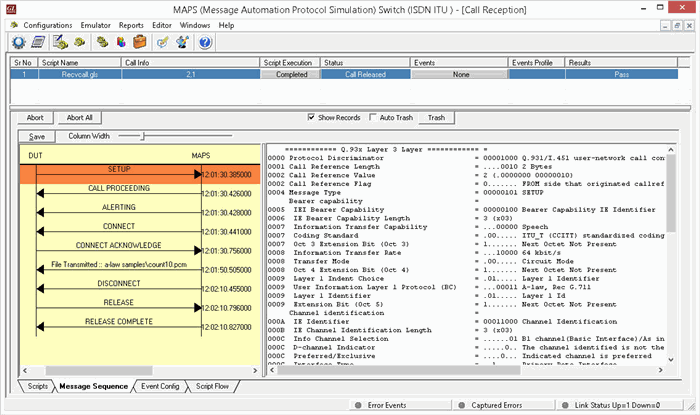This screenshot has width=700, height=415.
Task: Click the None events button
Action: tap(461, 75)
